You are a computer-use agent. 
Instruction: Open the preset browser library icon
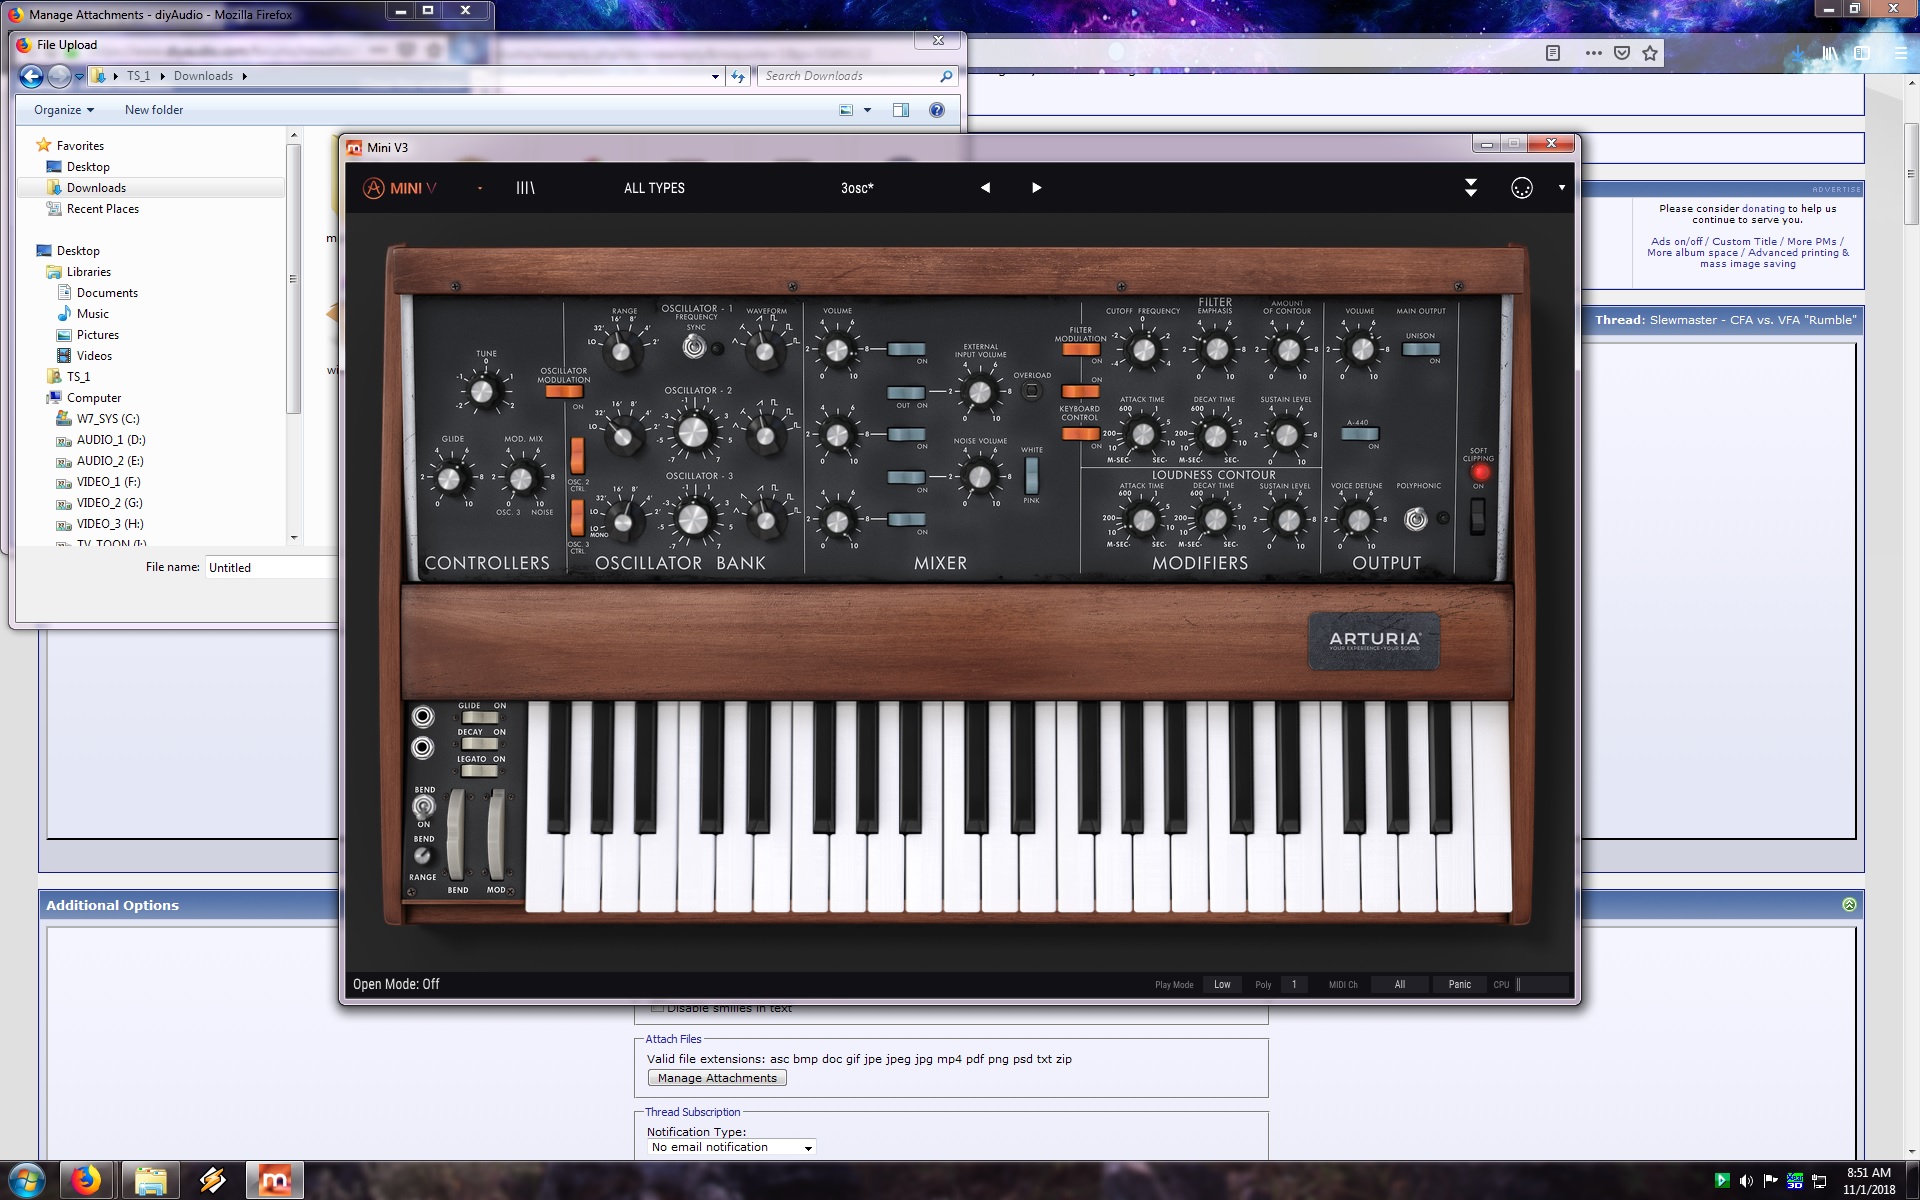[x=525, y=188]
